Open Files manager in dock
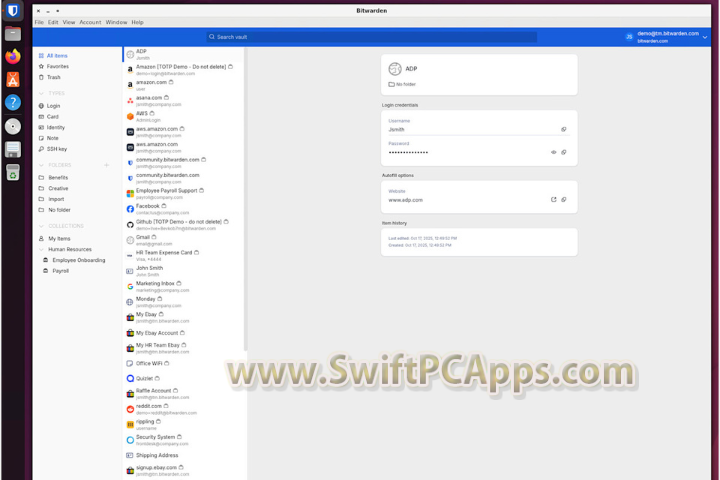 pyautogui.click(x=13, y=34)
